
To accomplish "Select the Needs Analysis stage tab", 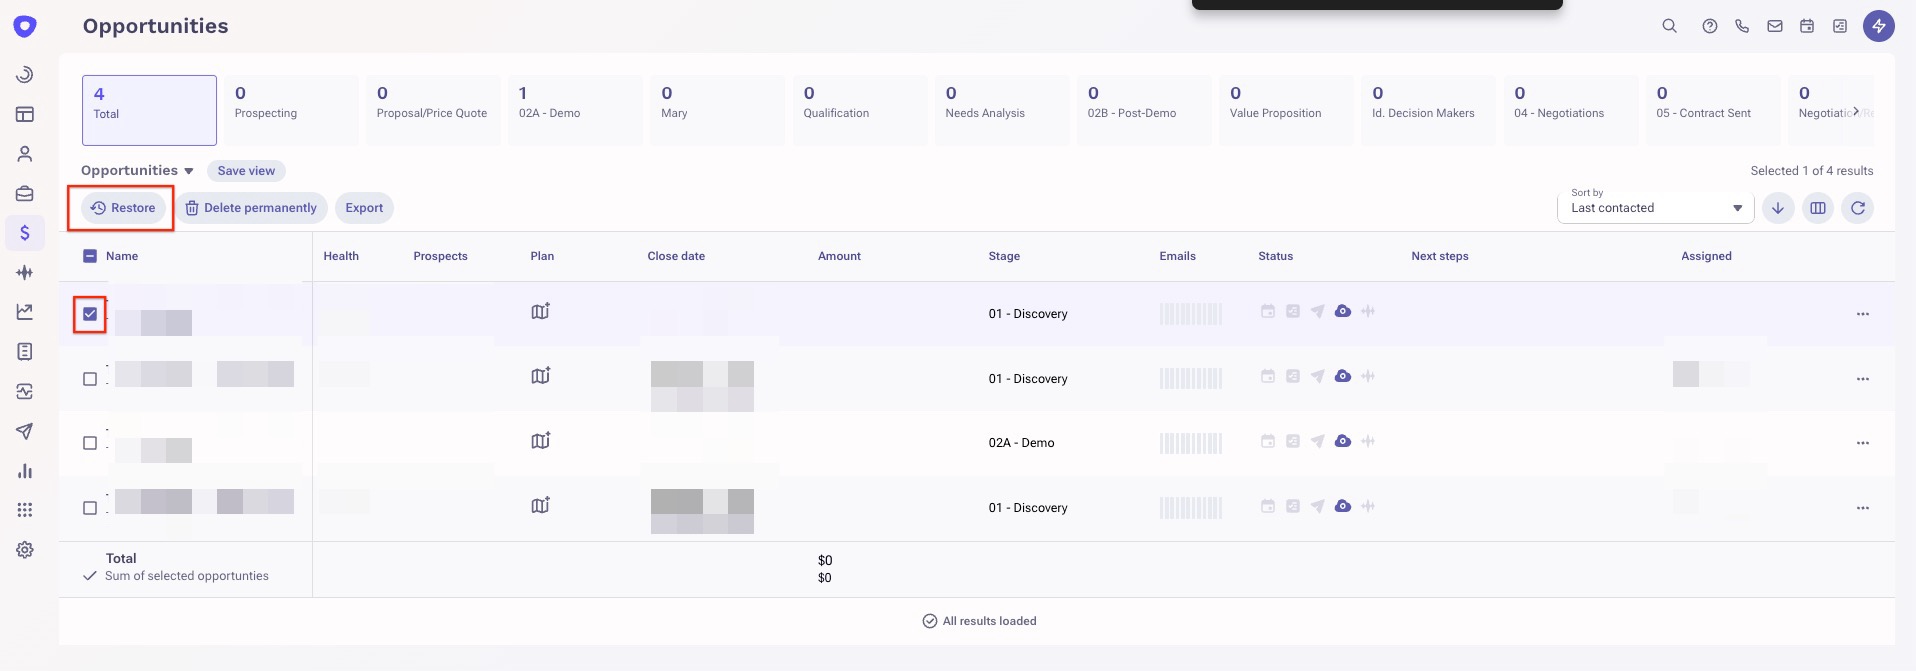I will 1002,110.
